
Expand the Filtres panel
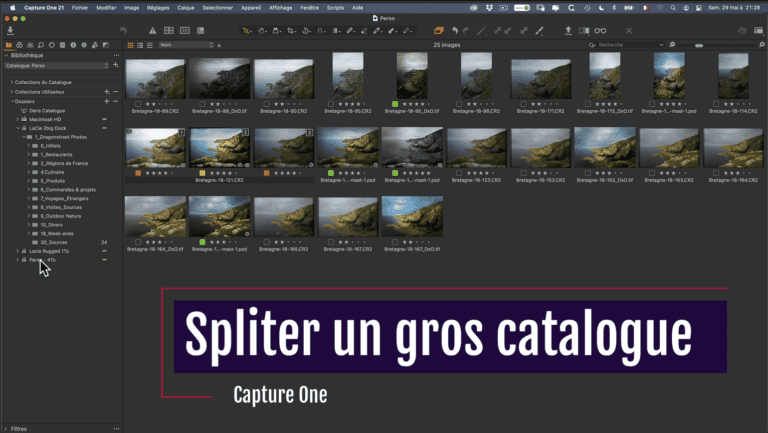[x=6, y=429]
